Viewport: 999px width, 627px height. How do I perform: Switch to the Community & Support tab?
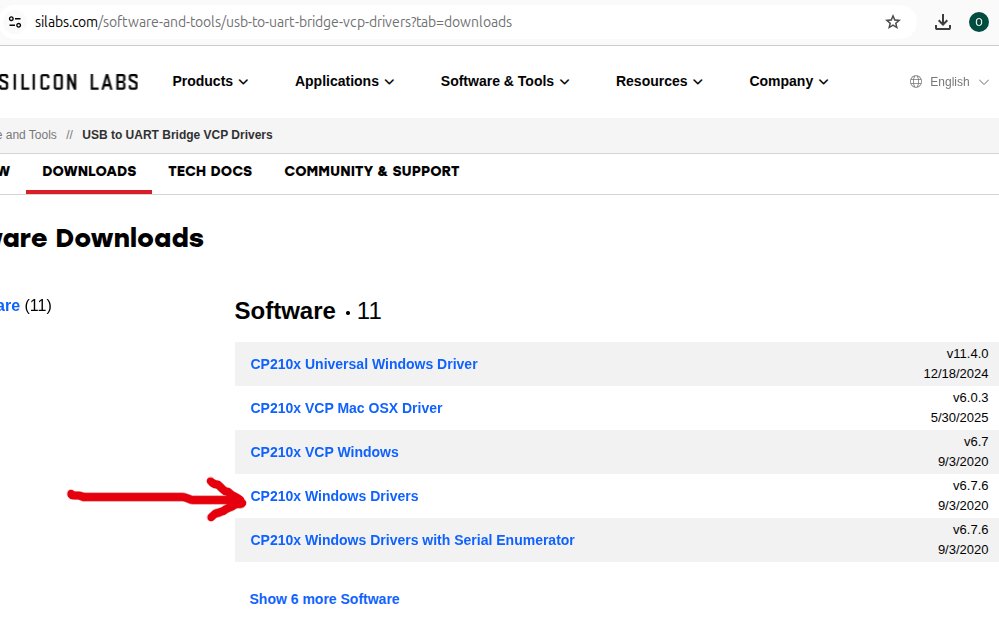point(371,171)
